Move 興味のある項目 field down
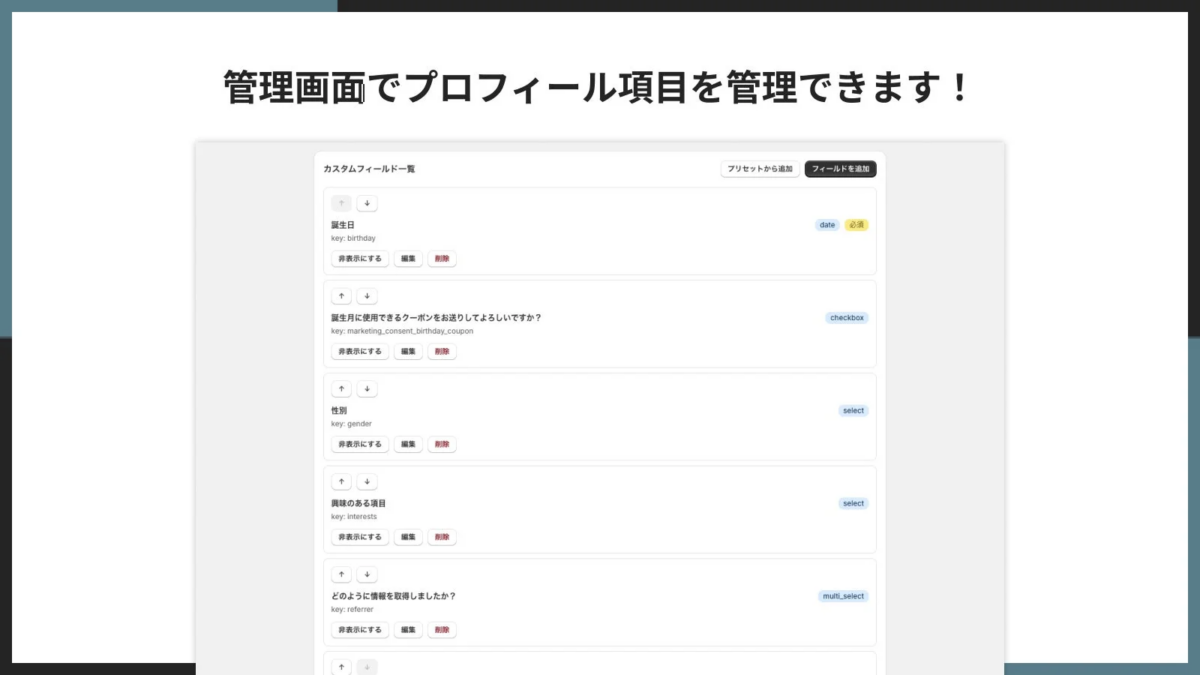 pyautogui.click(x=367, y=482)
